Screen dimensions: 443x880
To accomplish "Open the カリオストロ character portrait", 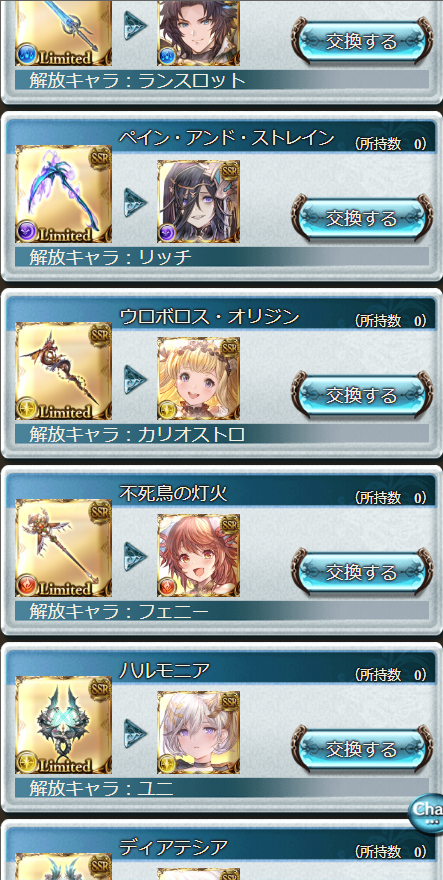I will click(198, 378).
